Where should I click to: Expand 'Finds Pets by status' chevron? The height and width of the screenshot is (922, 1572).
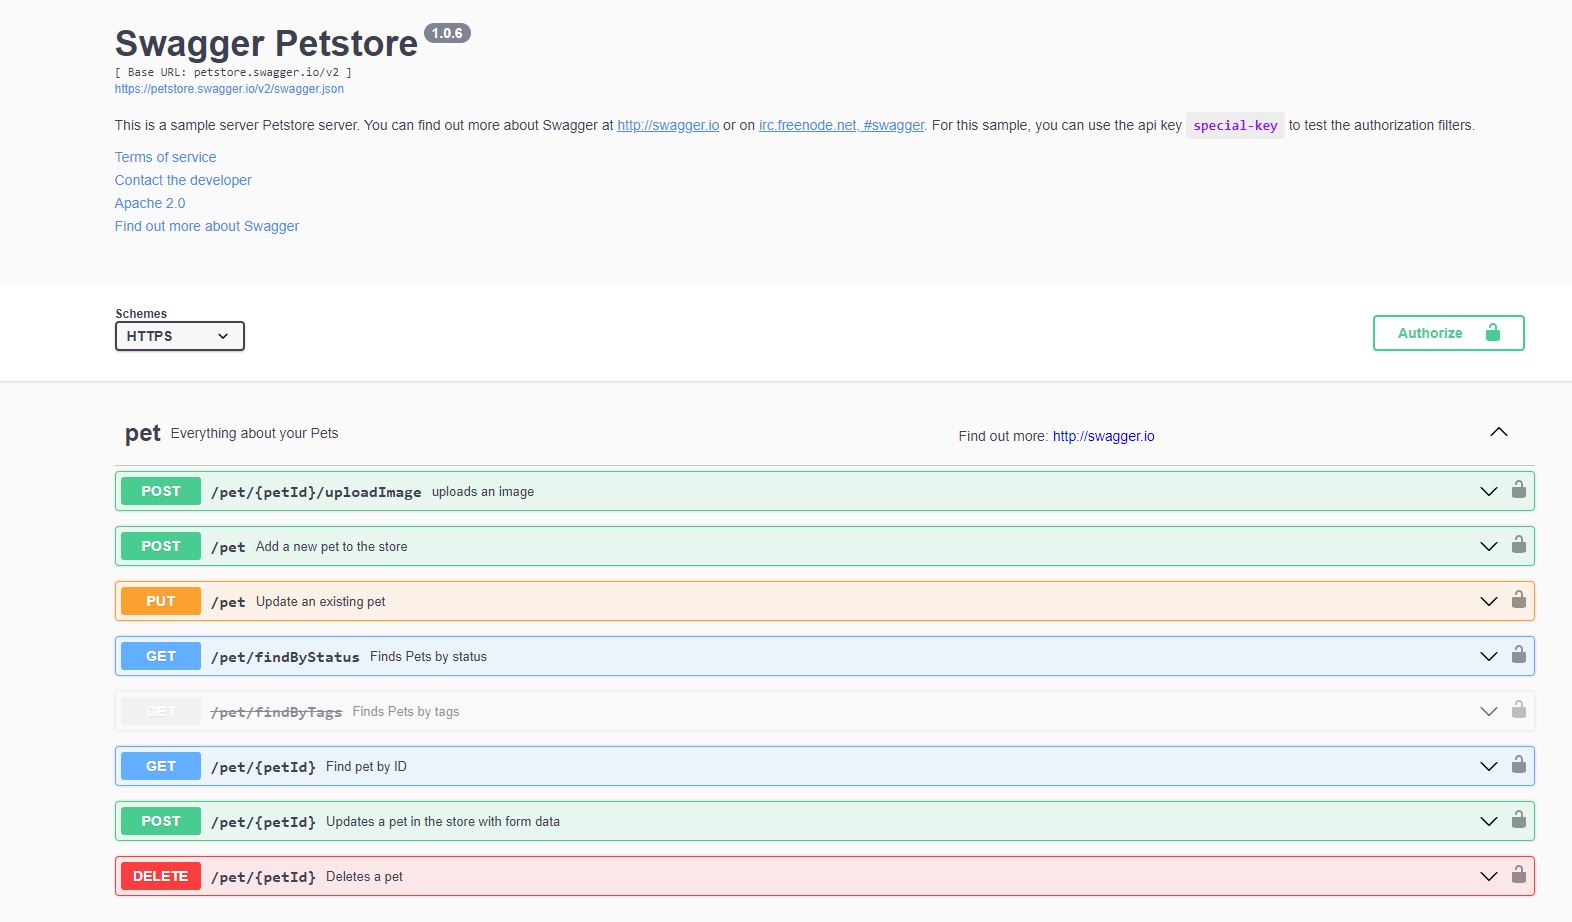coord(1488,656)
